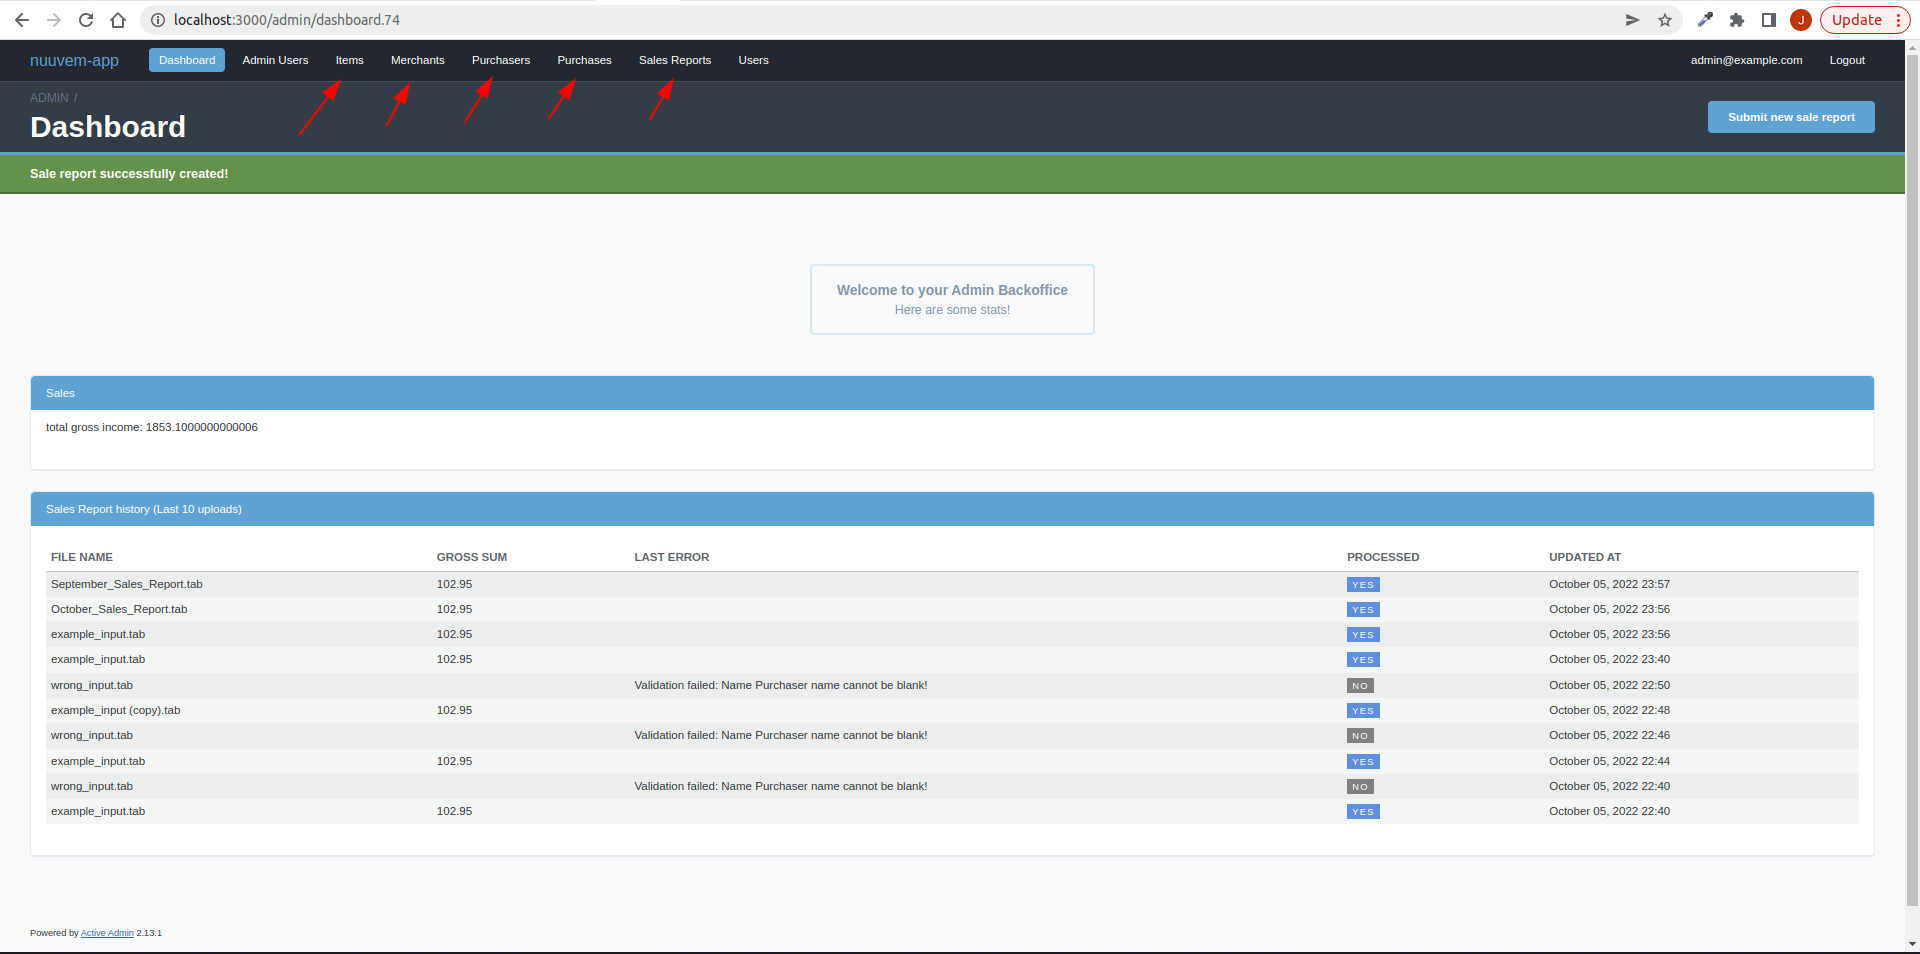Open the Merchants section
This screenshot has height=954, width=1920.
point(417,60)
